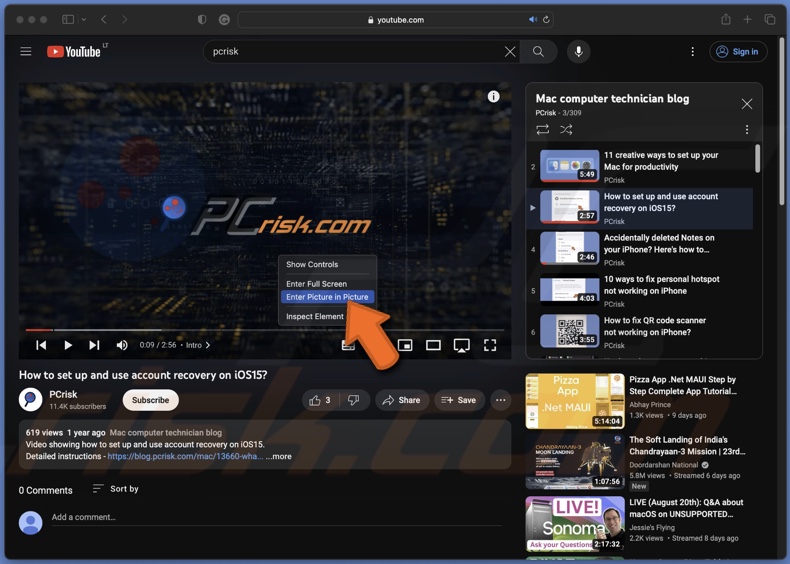Viewport: 790px width, 564px height.
Task: Click the search magnifier button
Action: pyautogui.click(x=538, y=51)
